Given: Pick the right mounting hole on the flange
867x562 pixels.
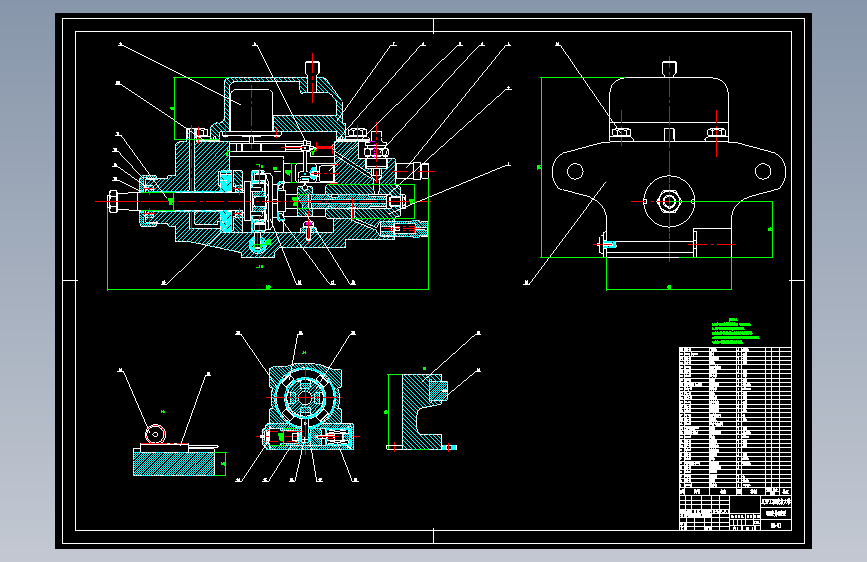Looking at the screenshot, I should [x=763, y=171].
